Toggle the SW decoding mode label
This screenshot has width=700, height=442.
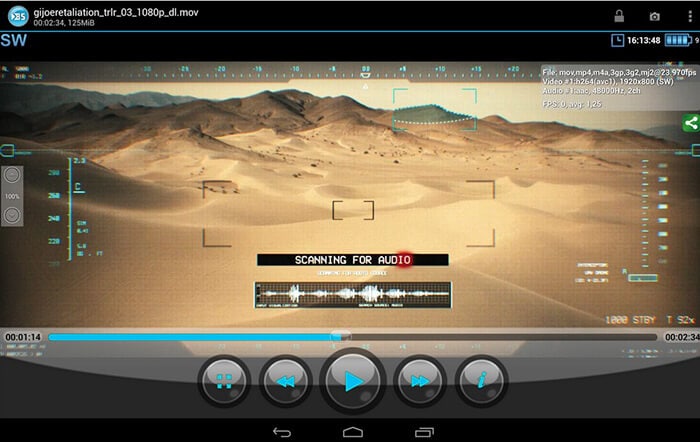(x=13, y=40)
